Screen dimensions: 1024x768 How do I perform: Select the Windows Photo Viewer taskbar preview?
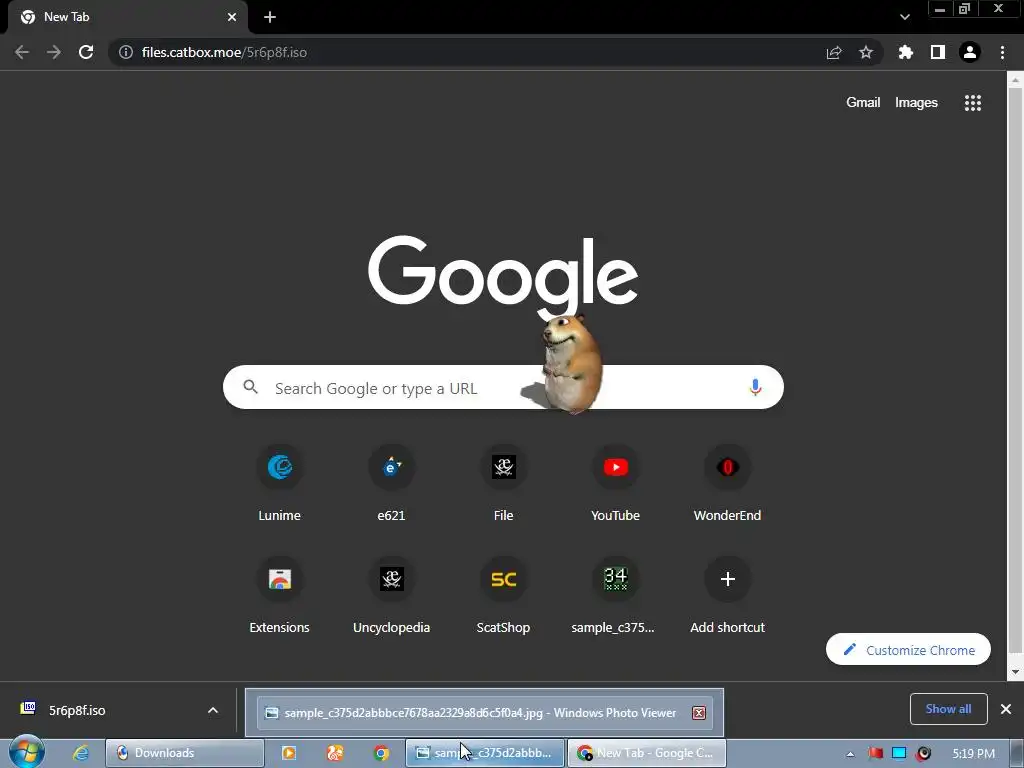[484, 712]
